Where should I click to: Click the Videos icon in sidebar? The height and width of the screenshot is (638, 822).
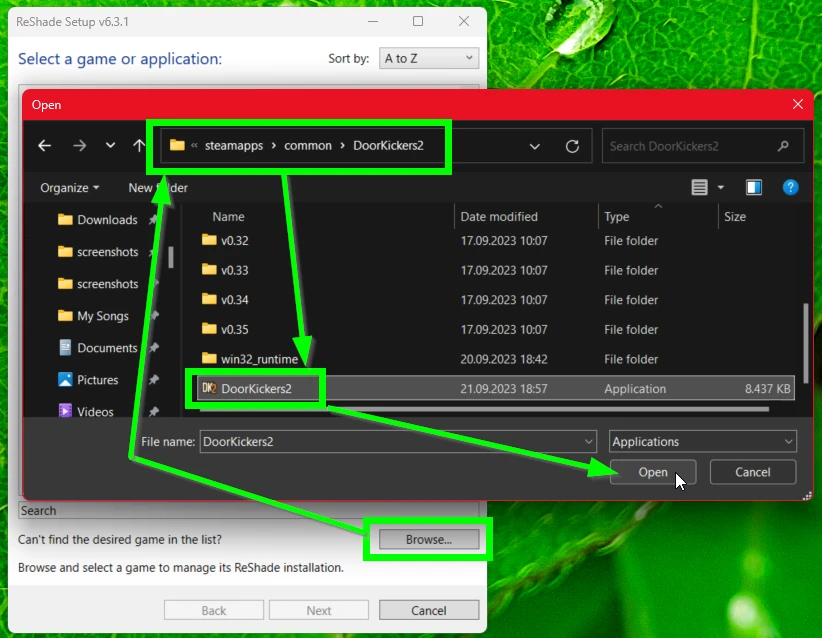click(65, 411)
